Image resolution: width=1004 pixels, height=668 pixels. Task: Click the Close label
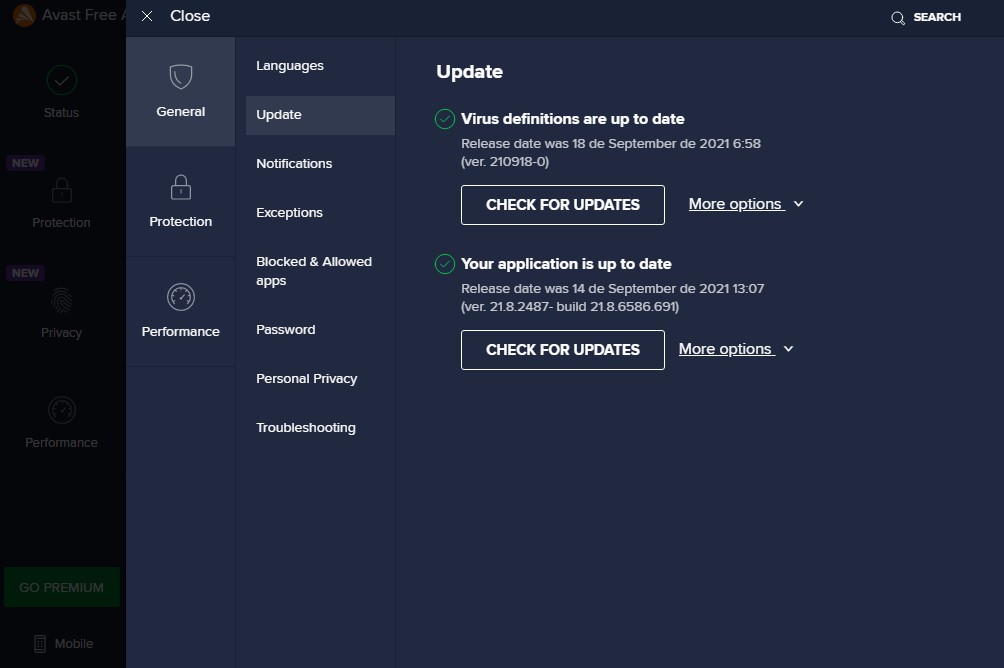tap(190, 16)
